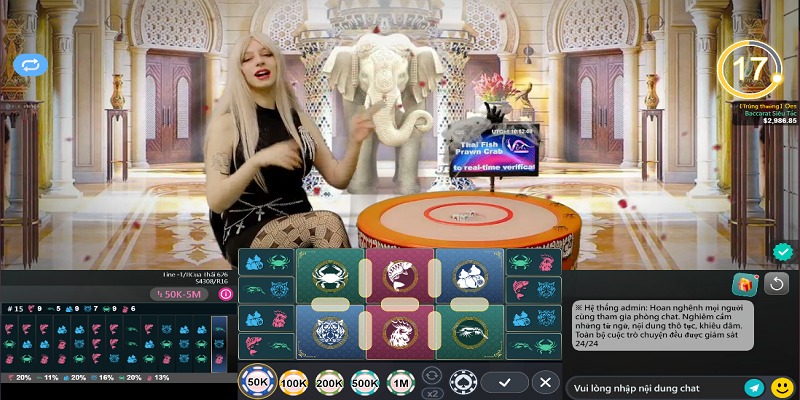Toggle the teal verified checkmark badge
This screenshot has width=800, height=400.
pos(783,251)
